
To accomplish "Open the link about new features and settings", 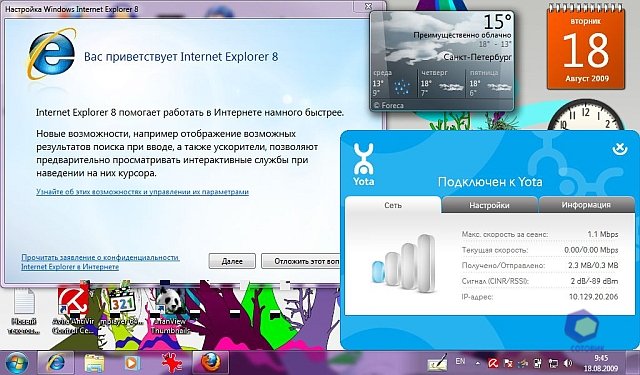I will pos(142,191).
